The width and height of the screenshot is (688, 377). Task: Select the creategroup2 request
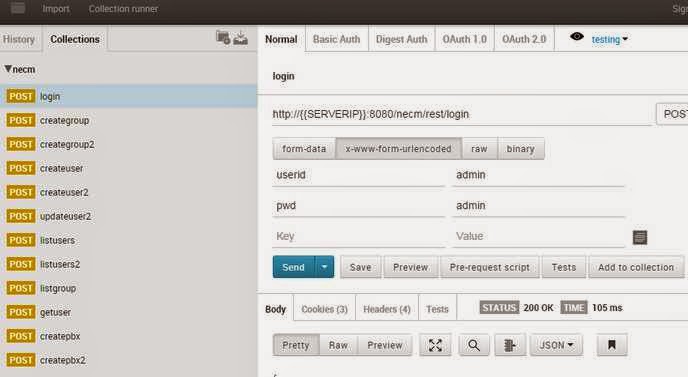tap(128, 144)
